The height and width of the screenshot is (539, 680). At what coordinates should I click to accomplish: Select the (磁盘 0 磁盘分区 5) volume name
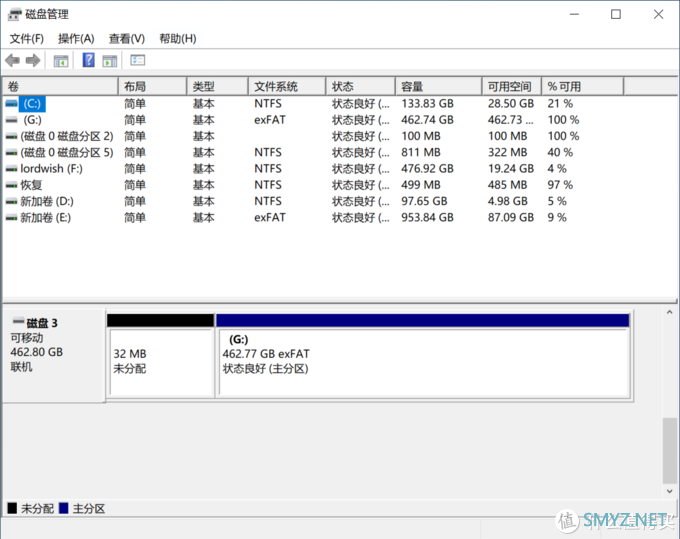(x=67, y=153)
